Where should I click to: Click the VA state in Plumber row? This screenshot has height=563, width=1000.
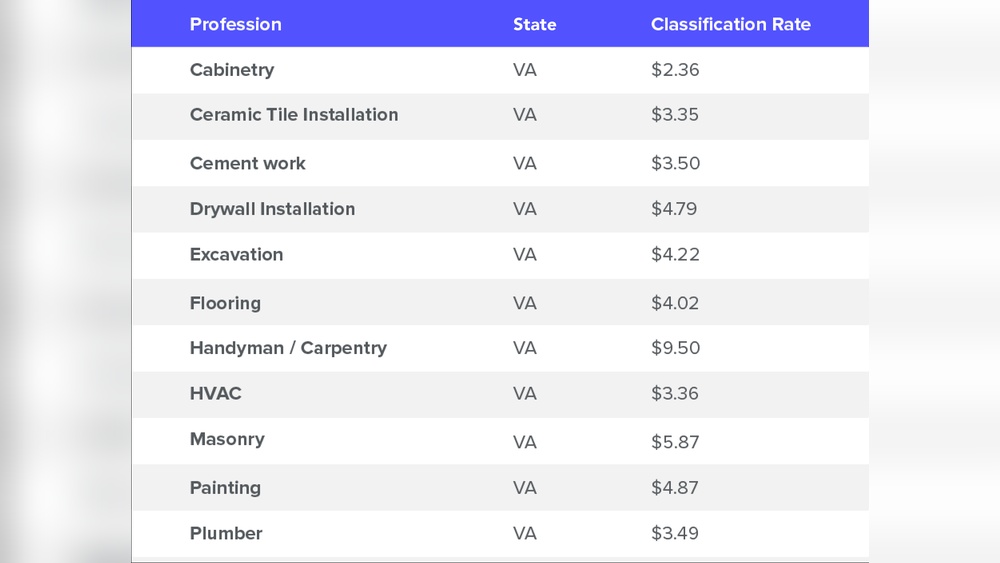[525, 534]
